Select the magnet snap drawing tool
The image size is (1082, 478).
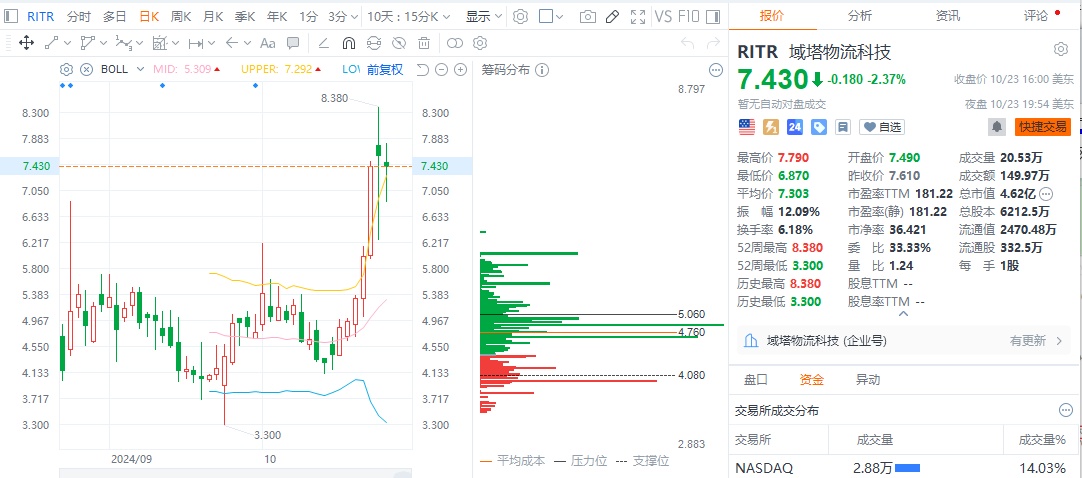[348, 43]
